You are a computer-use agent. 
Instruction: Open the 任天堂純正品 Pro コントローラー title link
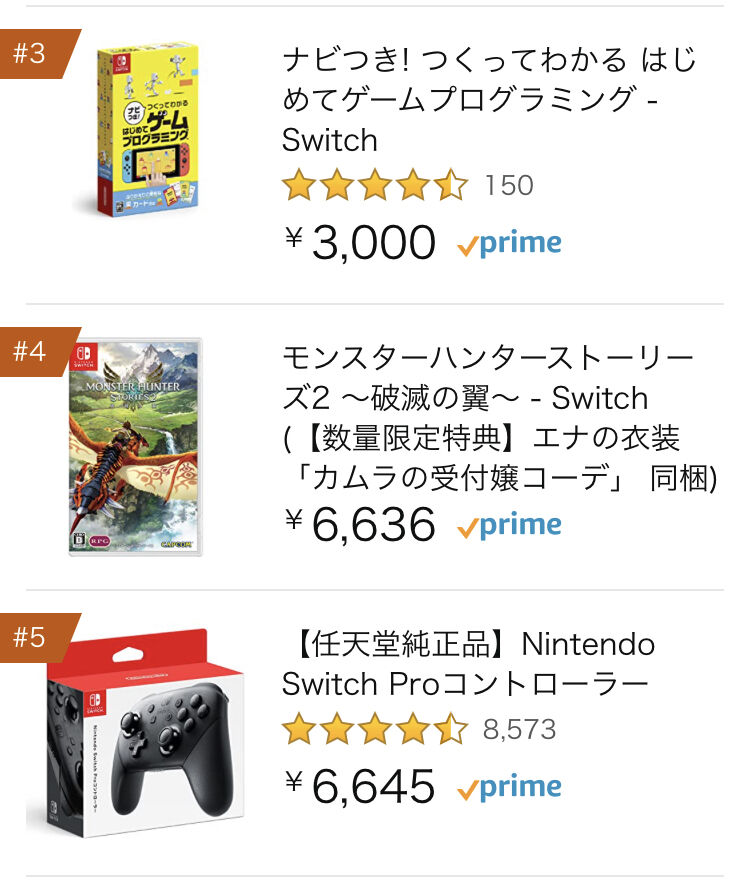pyautogui.click(x=468, y=664)
